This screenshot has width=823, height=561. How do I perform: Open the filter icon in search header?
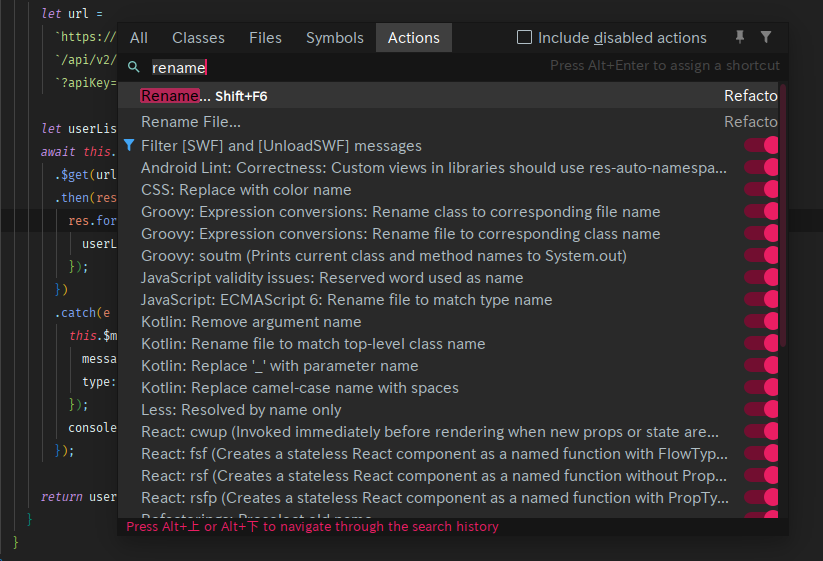click(766, 37)
